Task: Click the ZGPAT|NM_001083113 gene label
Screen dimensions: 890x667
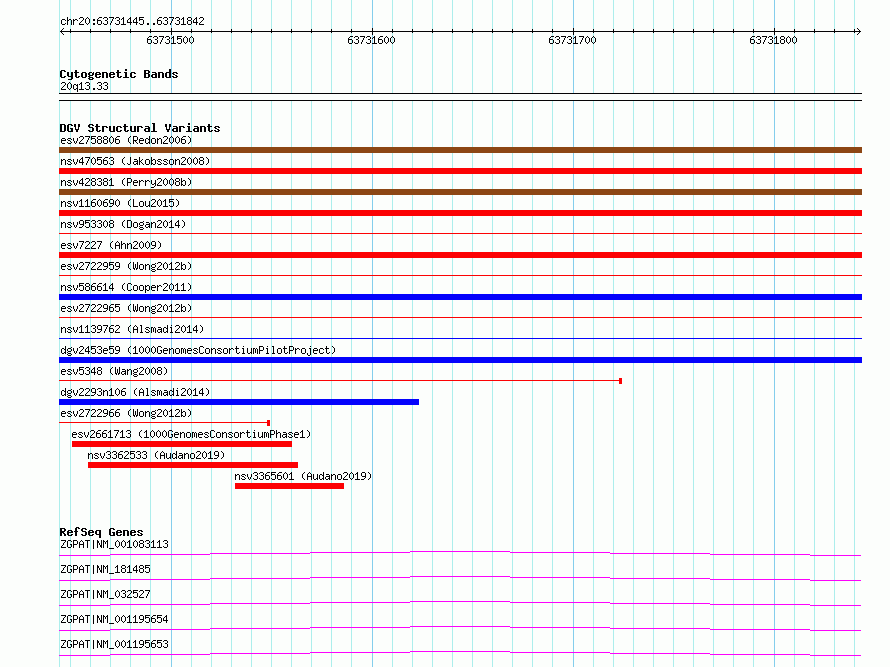Action: 114,544
